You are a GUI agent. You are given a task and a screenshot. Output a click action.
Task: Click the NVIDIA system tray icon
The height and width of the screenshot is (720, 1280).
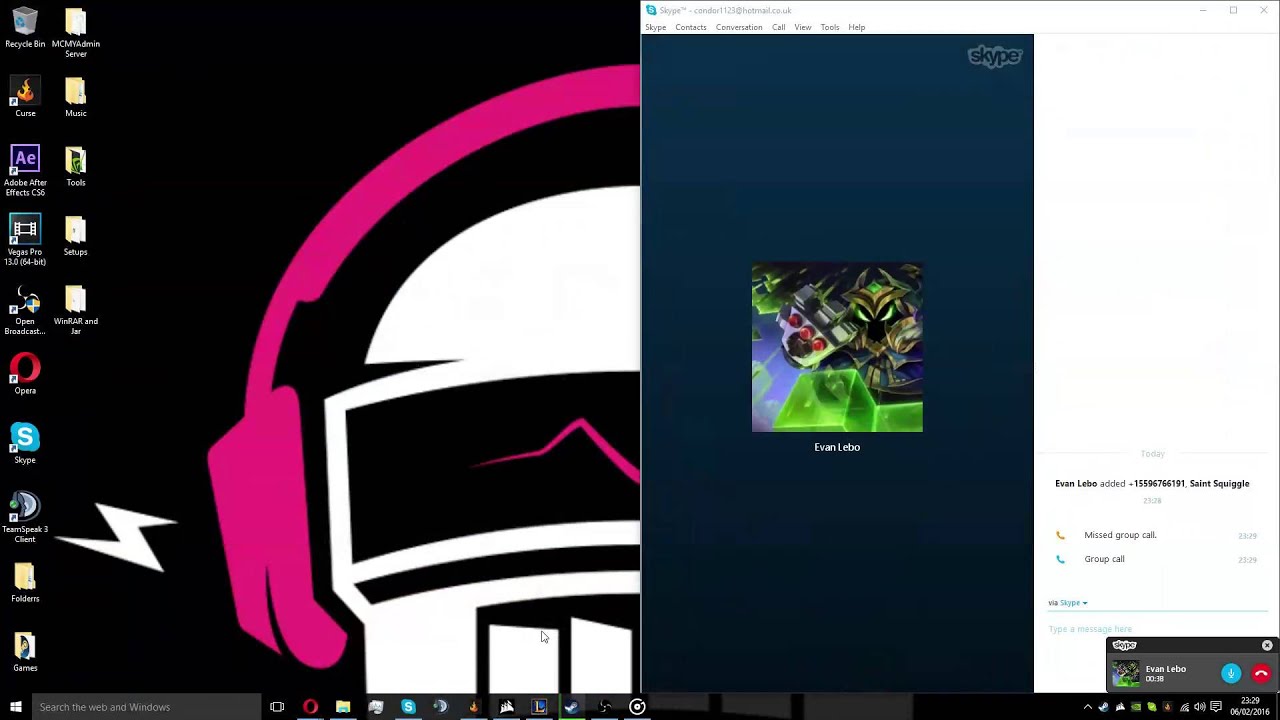click(1136, 707)
